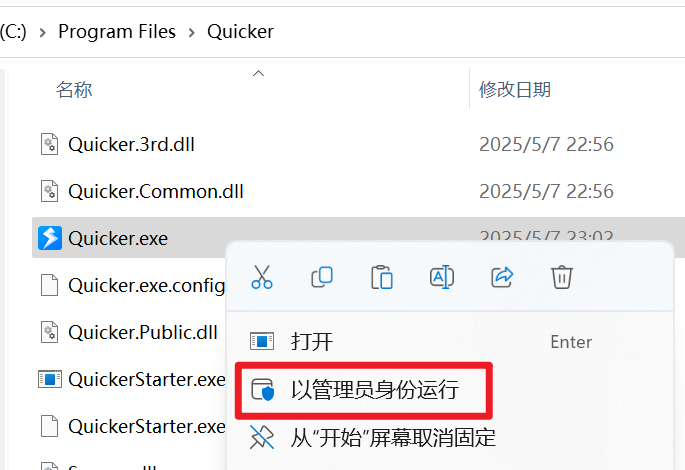Select the QuickerStarter.exe application icon
The height and width of the screenshot is (470, 685).
click(50, 379)
